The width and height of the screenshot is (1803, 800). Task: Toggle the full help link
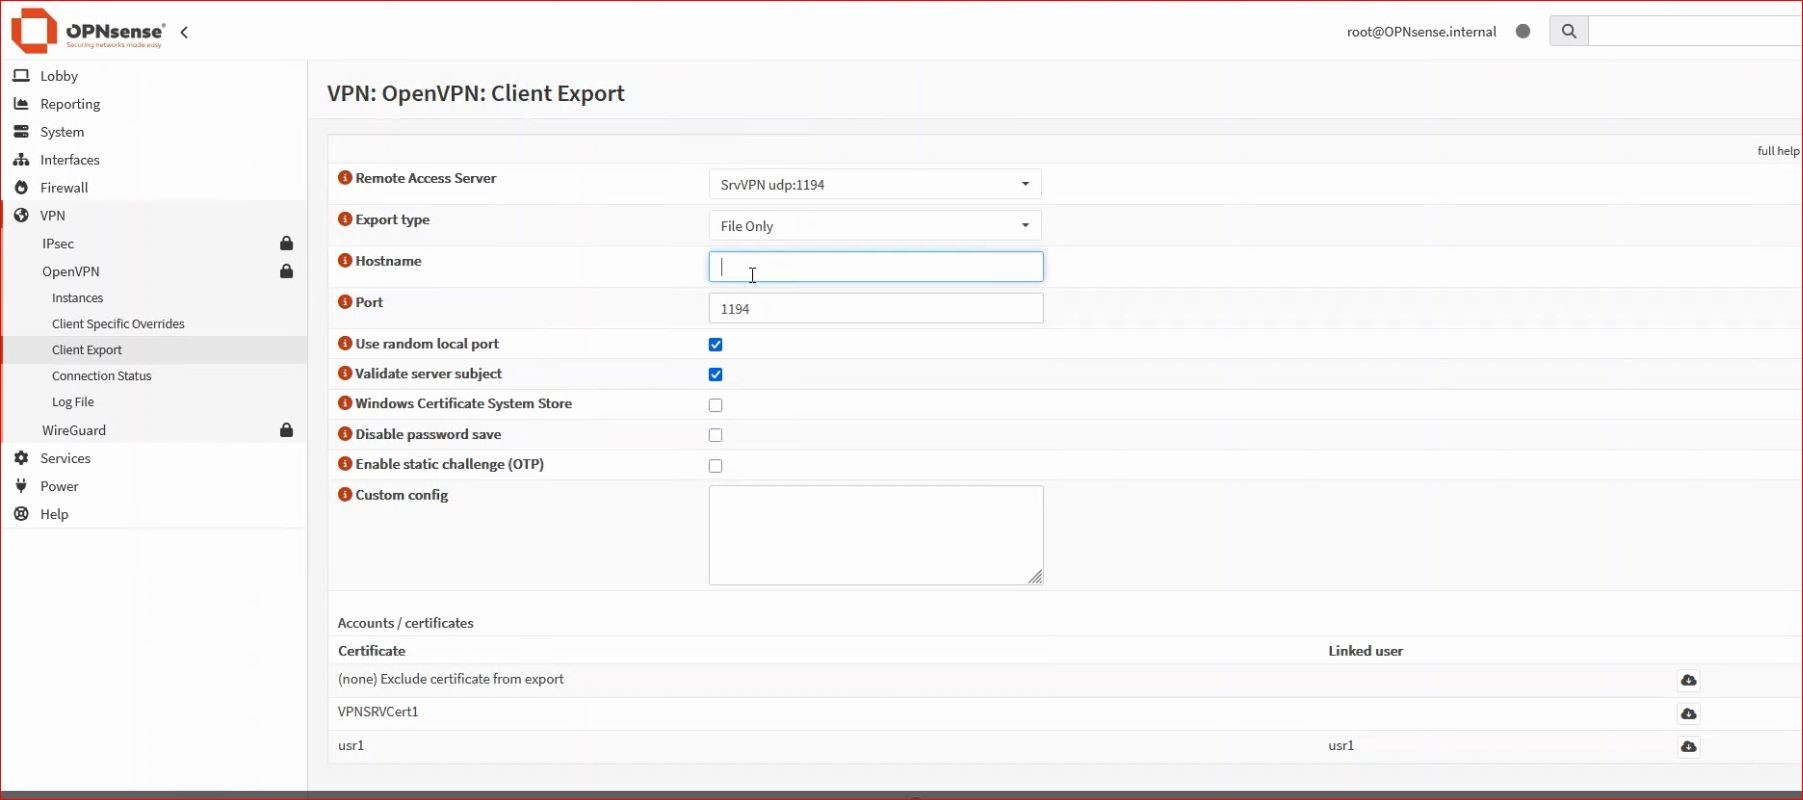pyautogui.click(x=1777, y=151)
